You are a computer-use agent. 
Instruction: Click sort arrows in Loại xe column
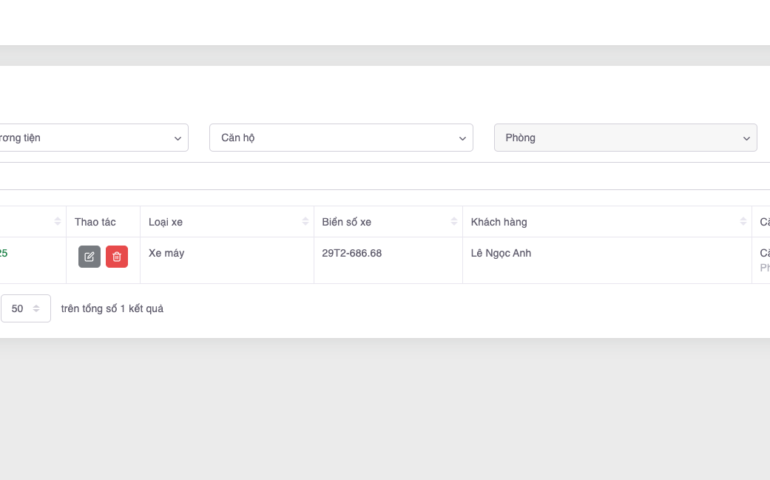coord(305,221)
